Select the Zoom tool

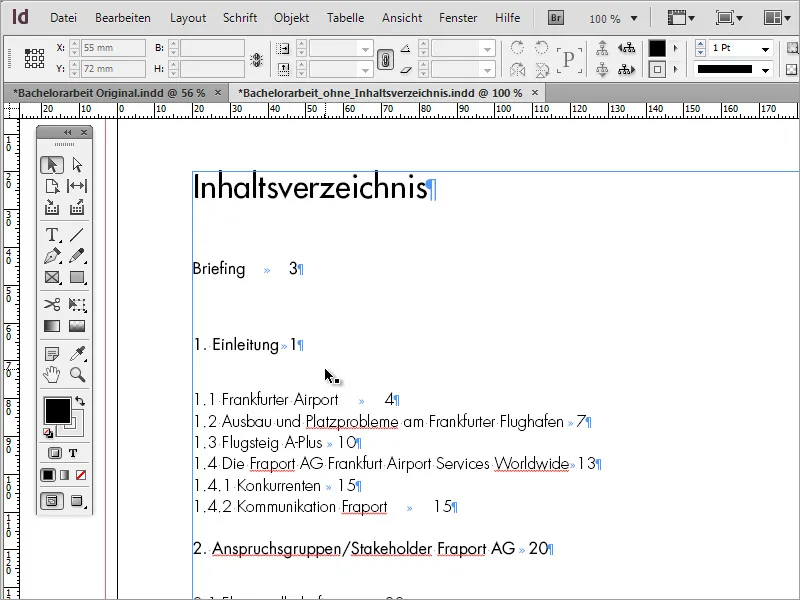77,374
